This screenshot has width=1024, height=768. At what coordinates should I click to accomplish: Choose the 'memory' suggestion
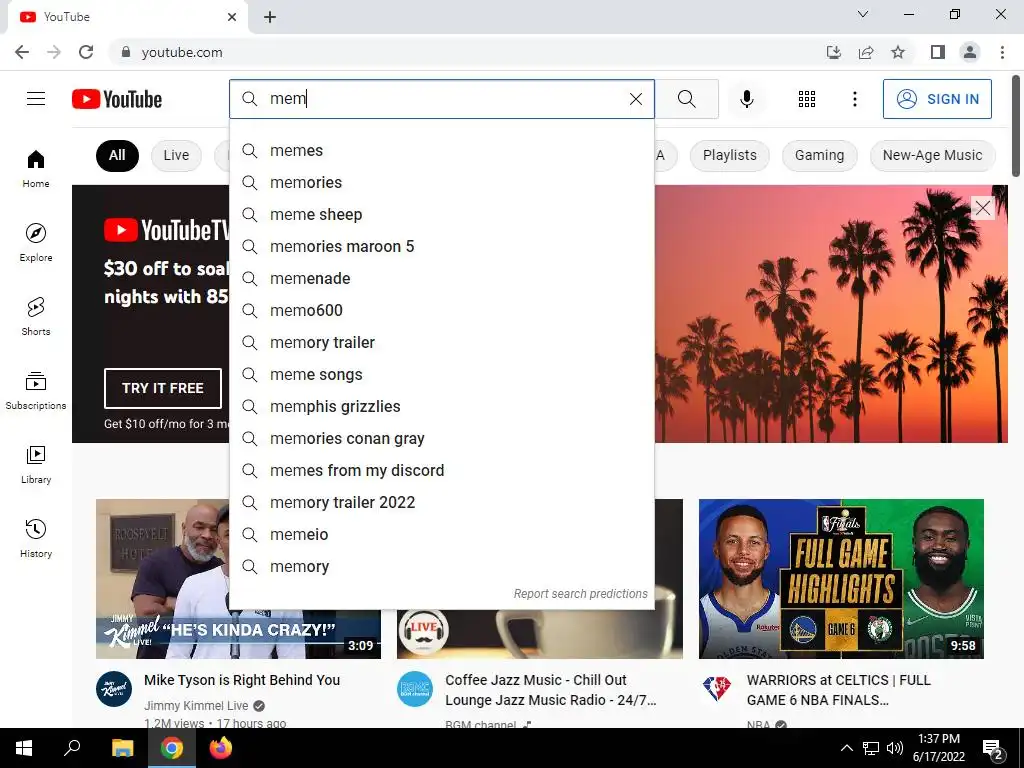[441, 566]
